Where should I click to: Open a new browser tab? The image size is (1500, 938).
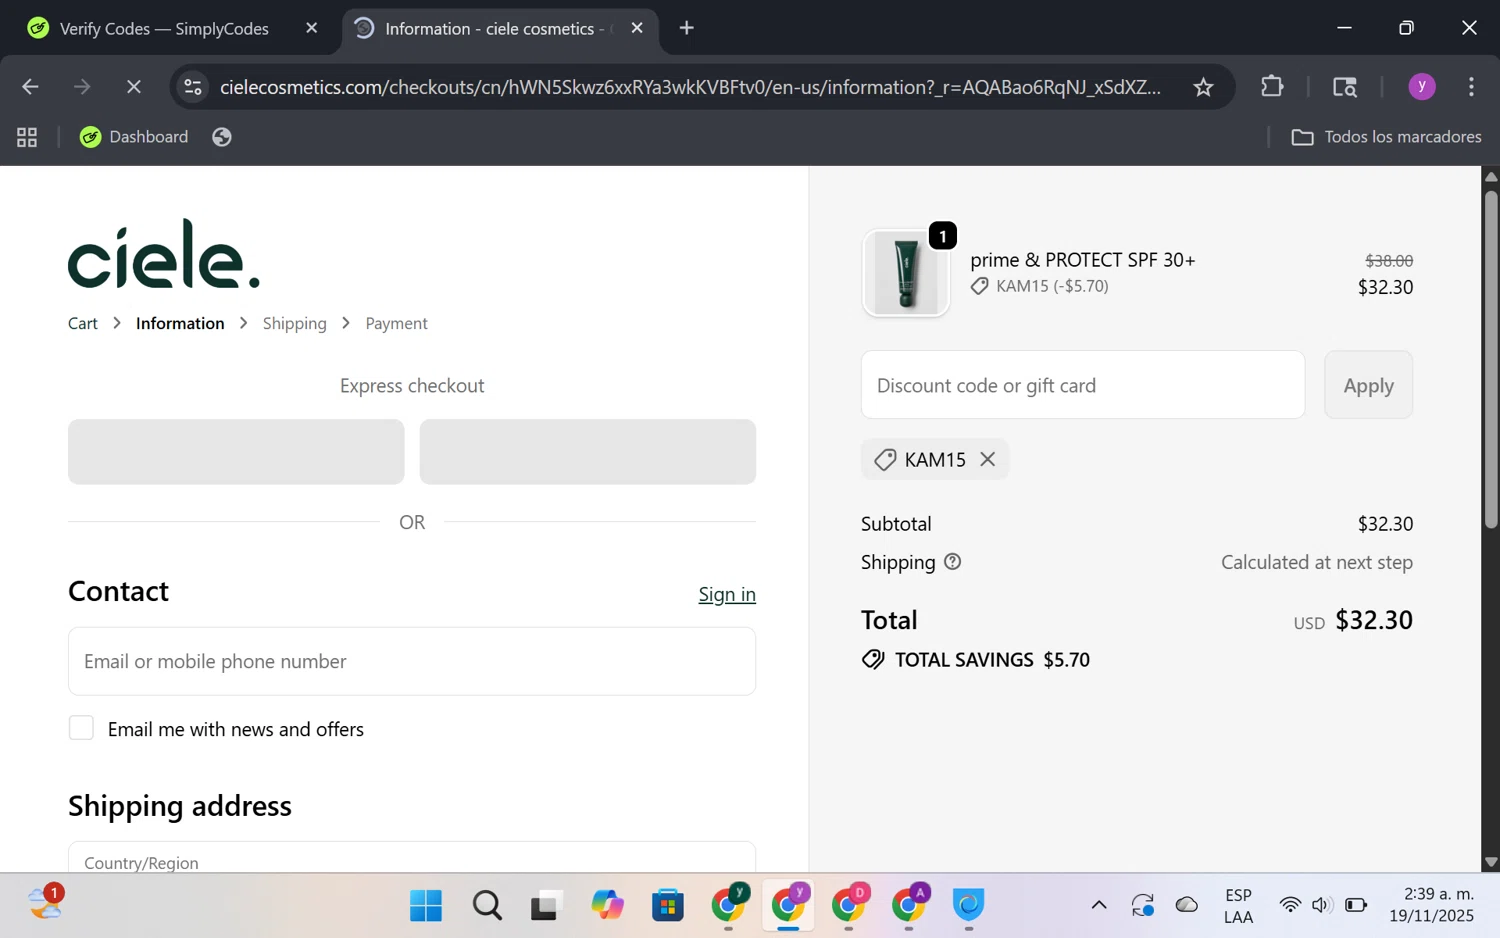[x=687, y=28]
